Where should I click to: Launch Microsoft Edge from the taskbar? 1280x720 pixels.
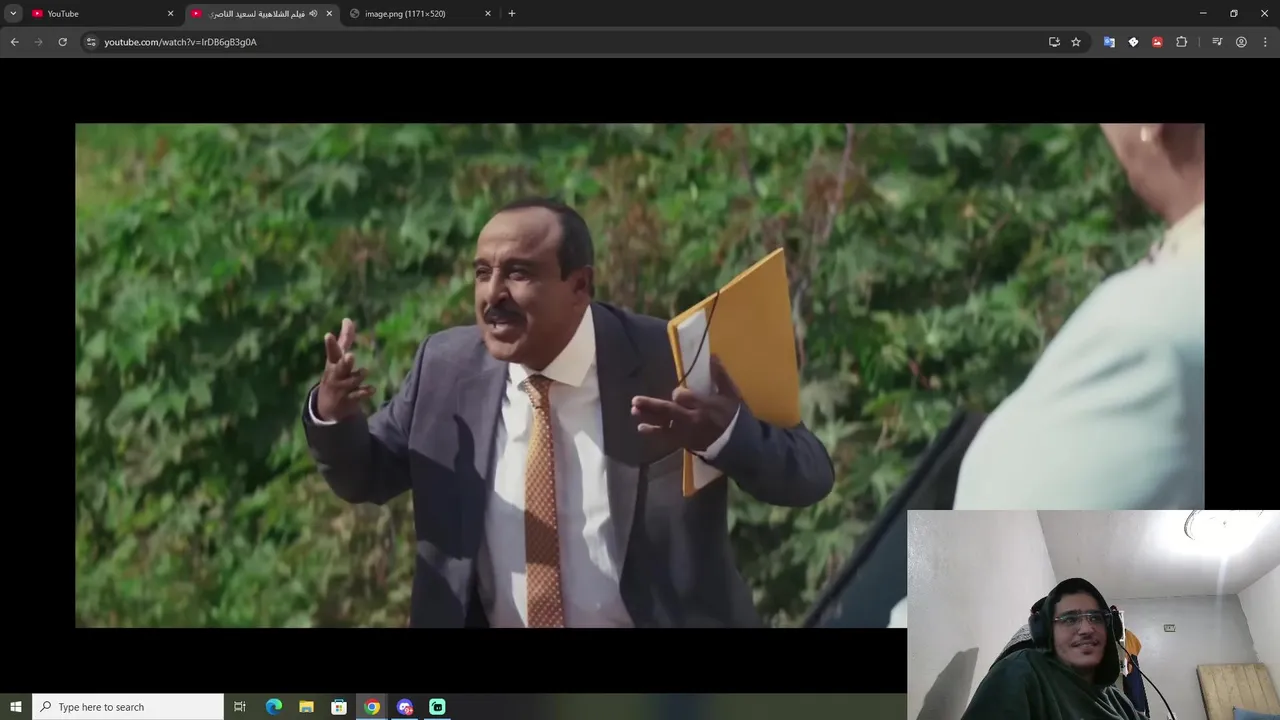click(274, 707)
